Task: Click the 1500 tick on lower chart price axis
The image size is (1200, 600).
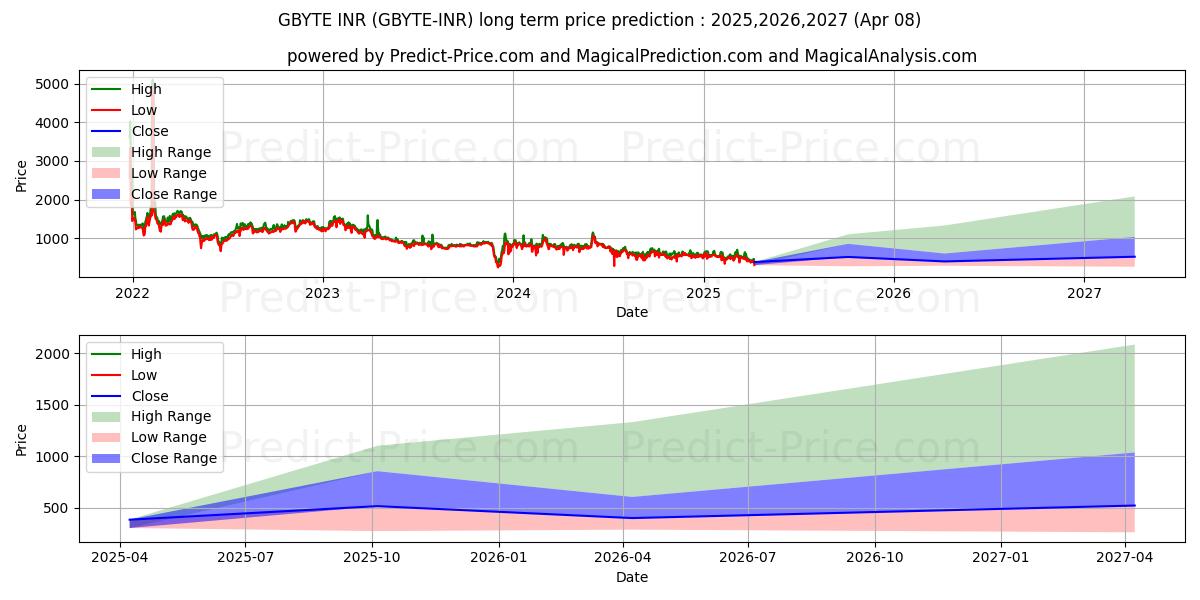Action: [54, 405]
